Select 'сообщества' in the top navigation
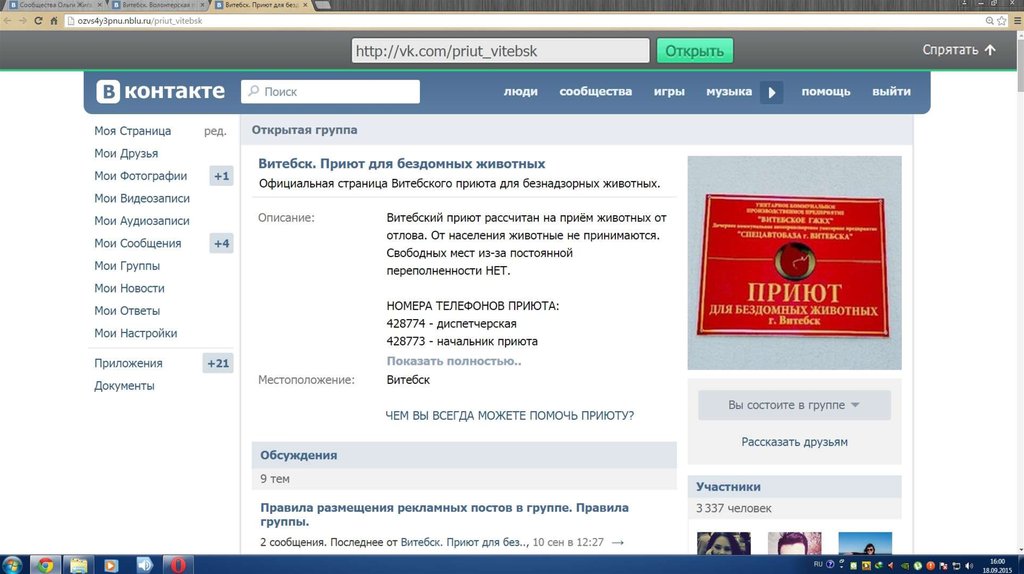 tap(595, 91)
